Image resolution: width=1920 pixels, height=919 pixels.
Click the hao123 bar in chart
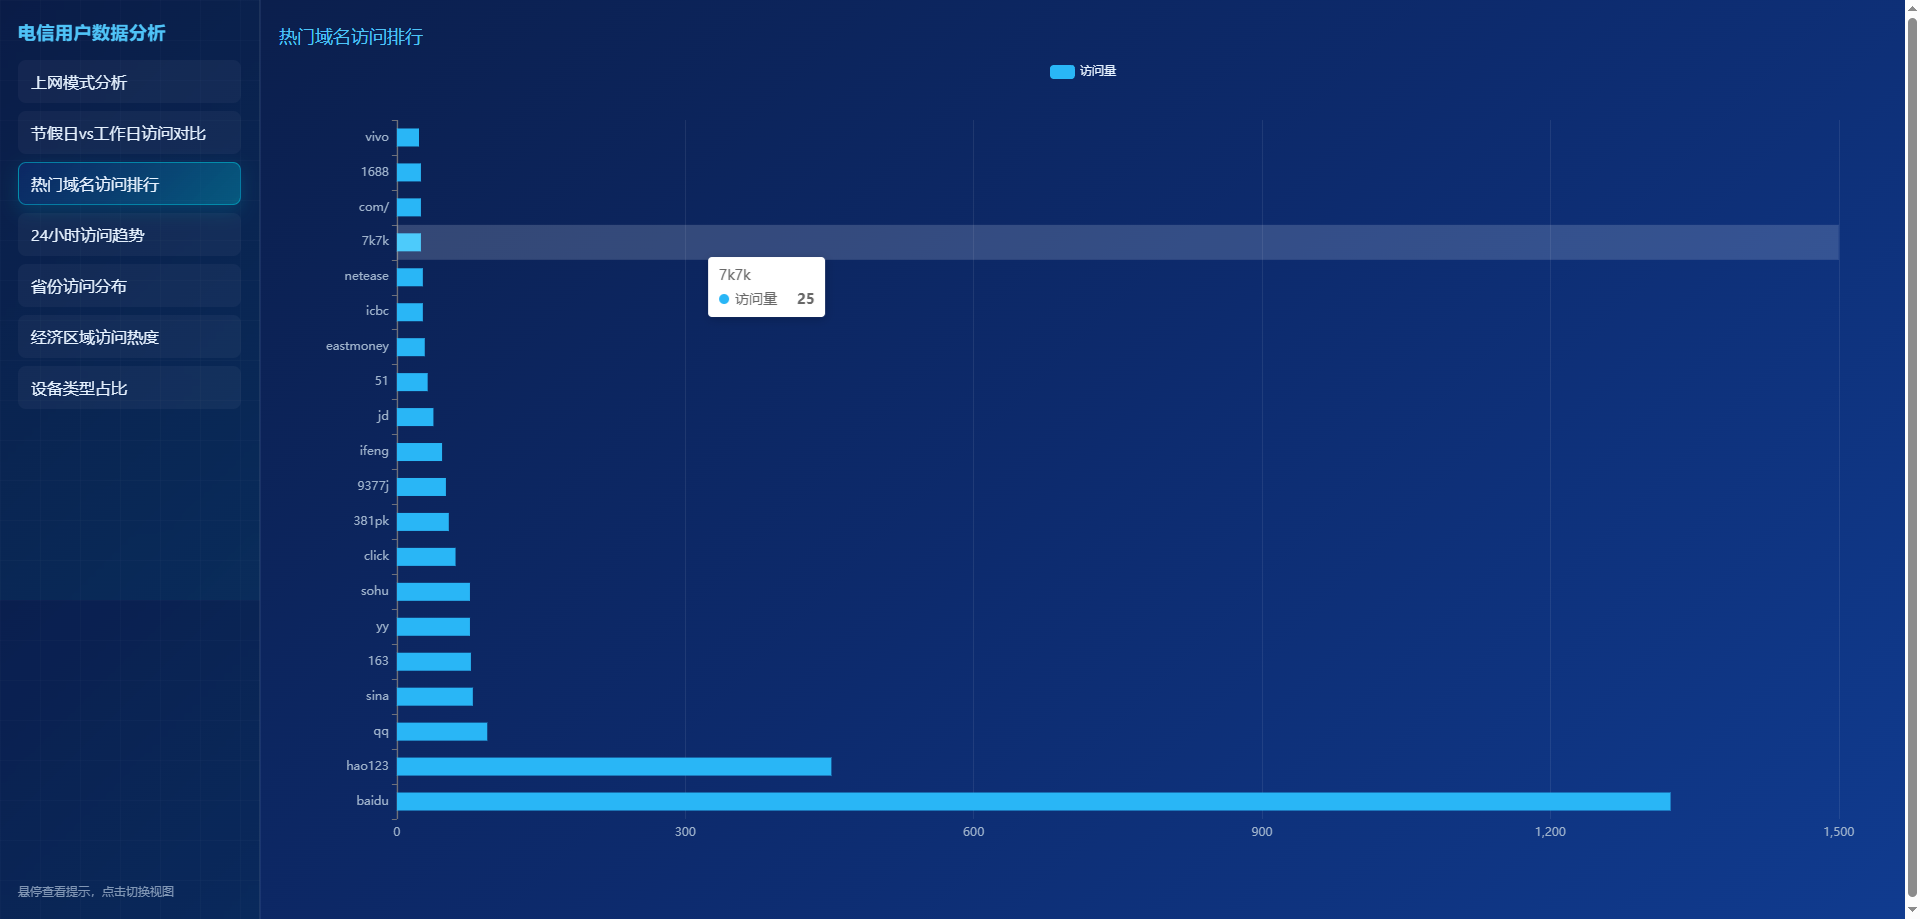(613, 766)
